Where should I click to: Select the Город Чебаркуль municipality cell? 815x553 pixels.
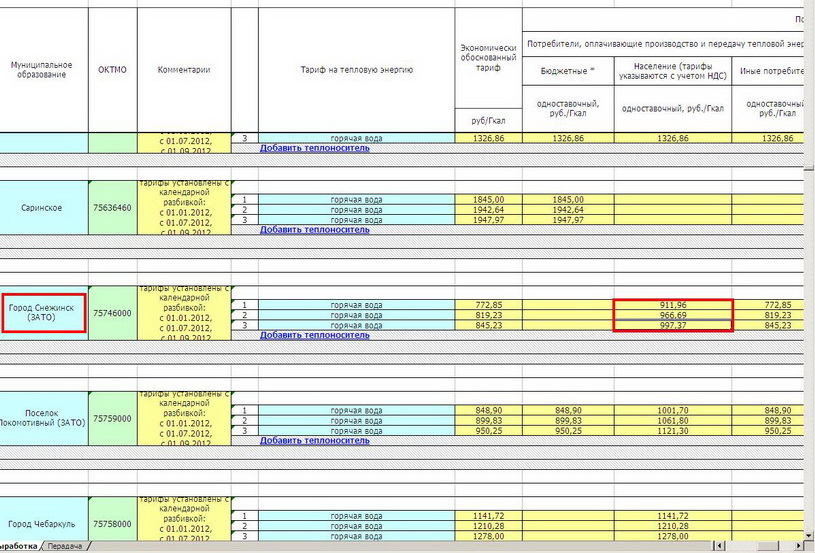click(44, 523)
